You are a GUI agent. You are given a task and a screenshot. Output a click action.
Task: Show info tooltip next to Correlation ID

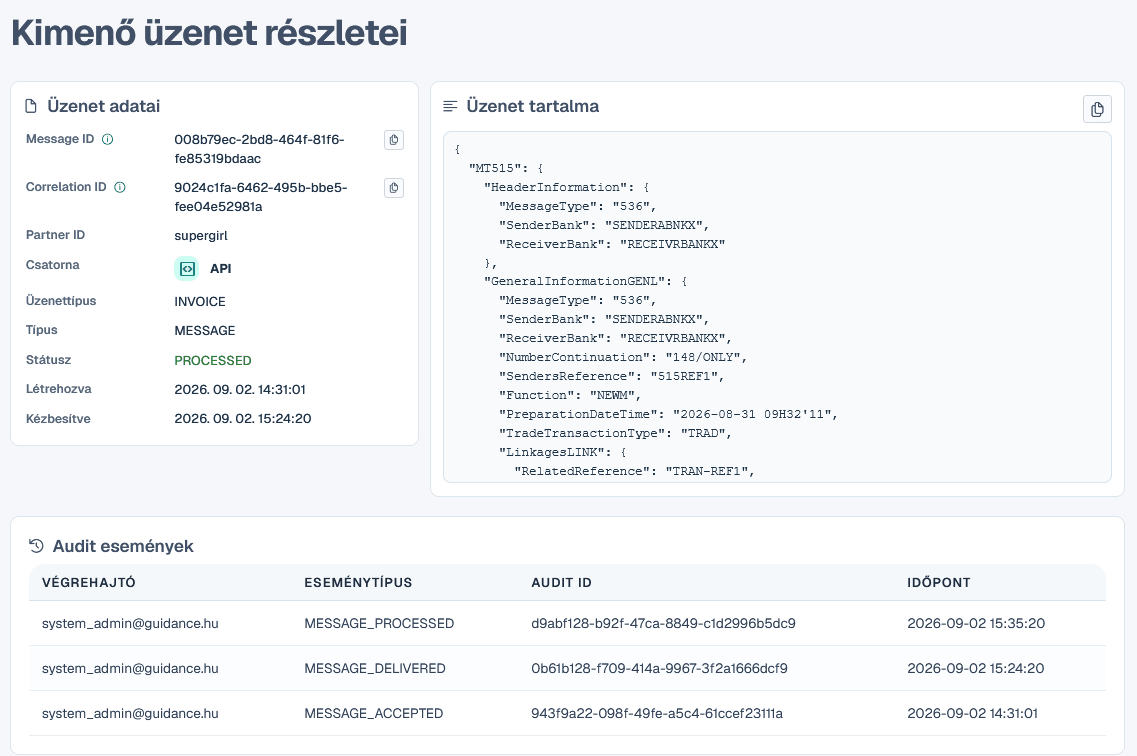120,187
